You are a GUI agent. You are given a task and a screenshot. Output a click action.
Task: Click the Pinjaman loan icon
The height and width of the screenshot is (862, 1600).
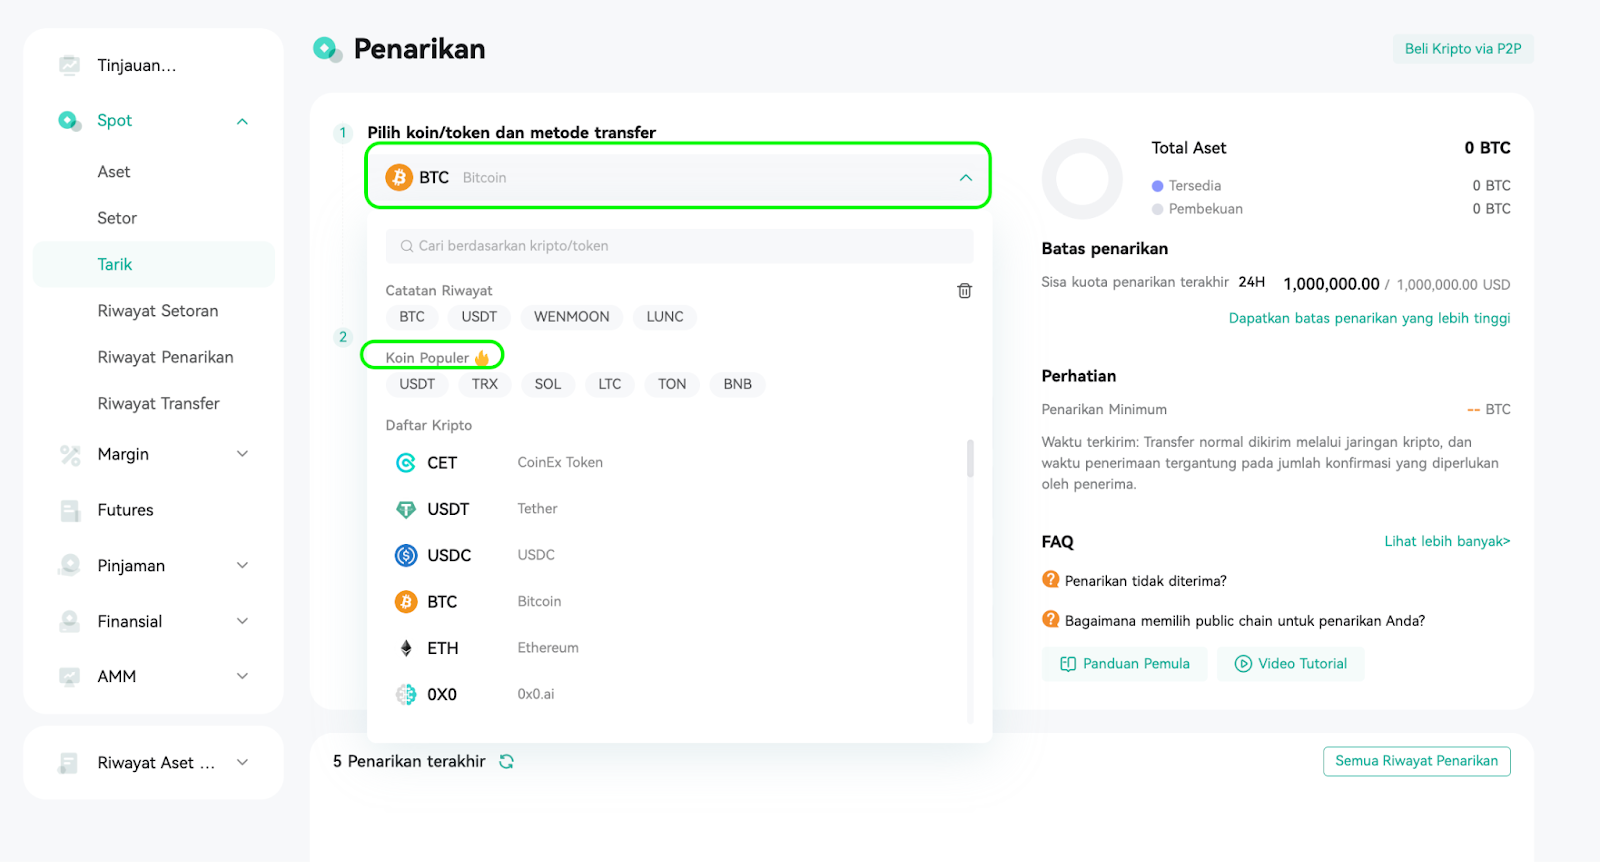pyautogui.click(x=69, y=566)
